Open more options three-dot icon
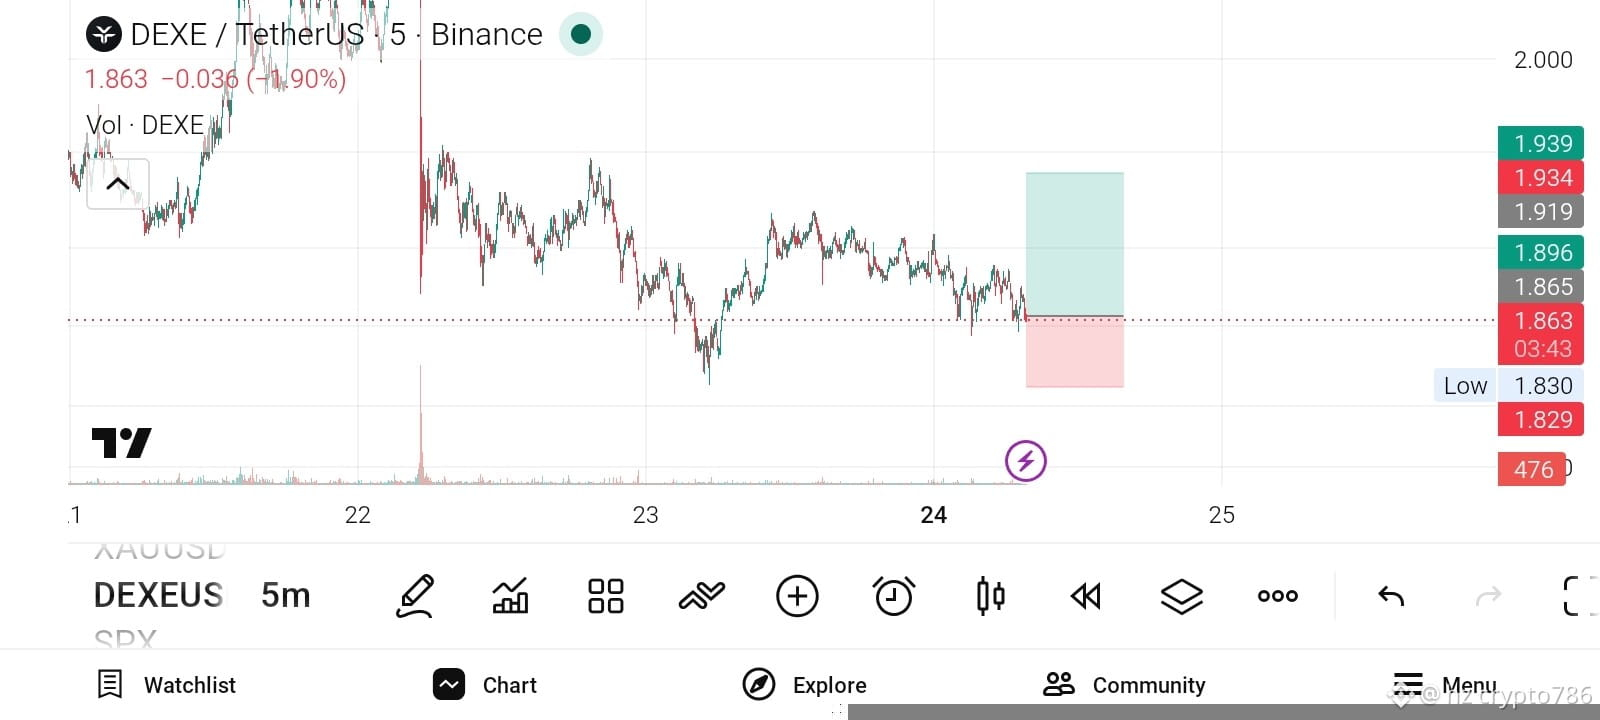 click(1277, 596)
